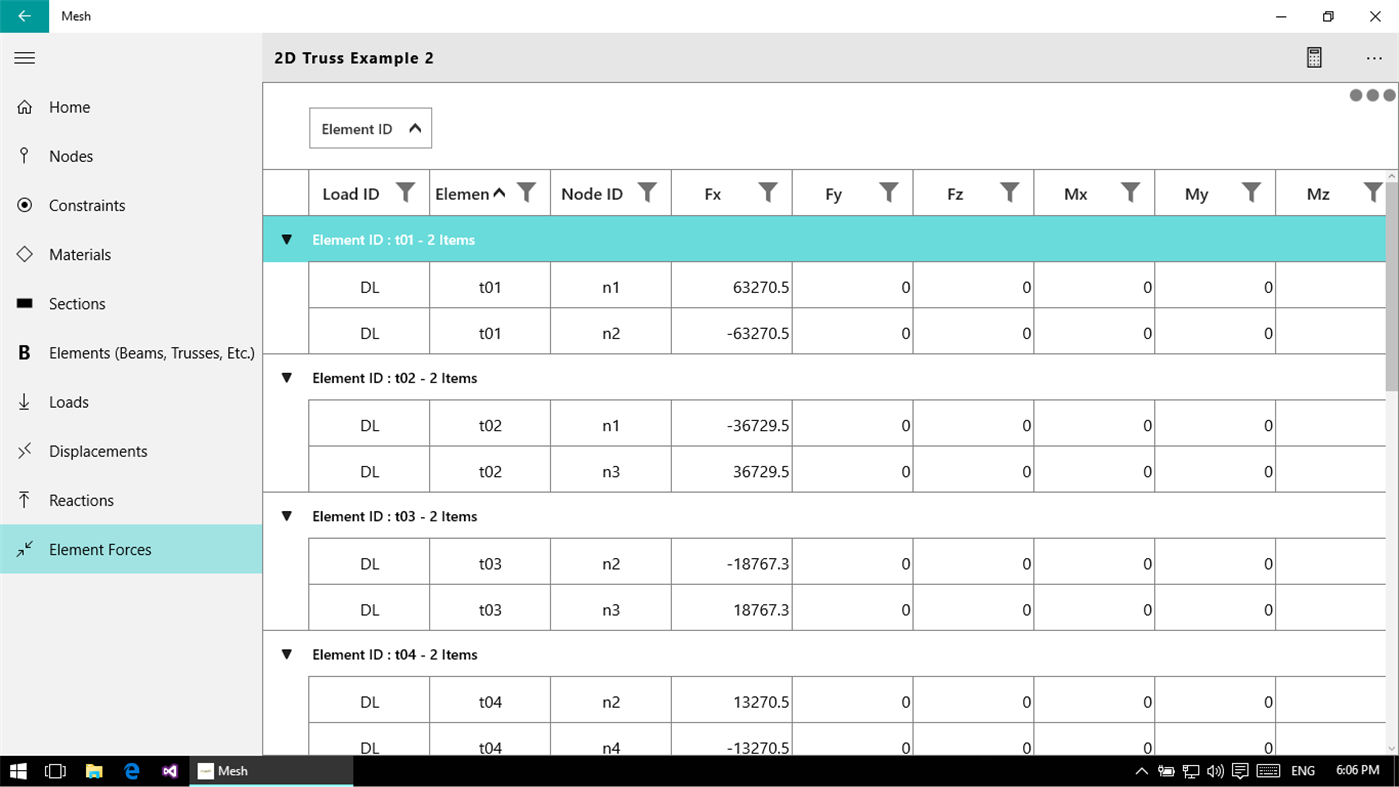Collapse the Element ID t01 group
The width and height of the screenshot is (1399, 787).
point(286,239)
